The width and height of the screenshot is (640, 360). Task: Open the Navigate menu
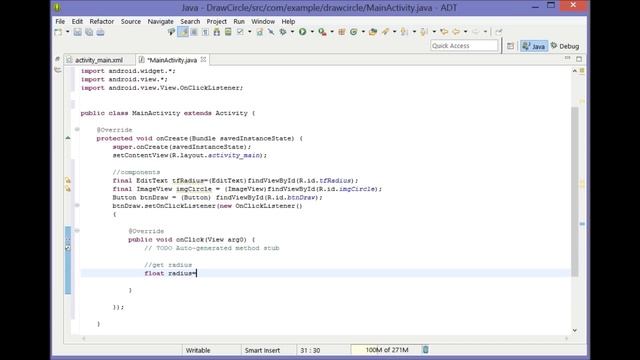point(160,21)
